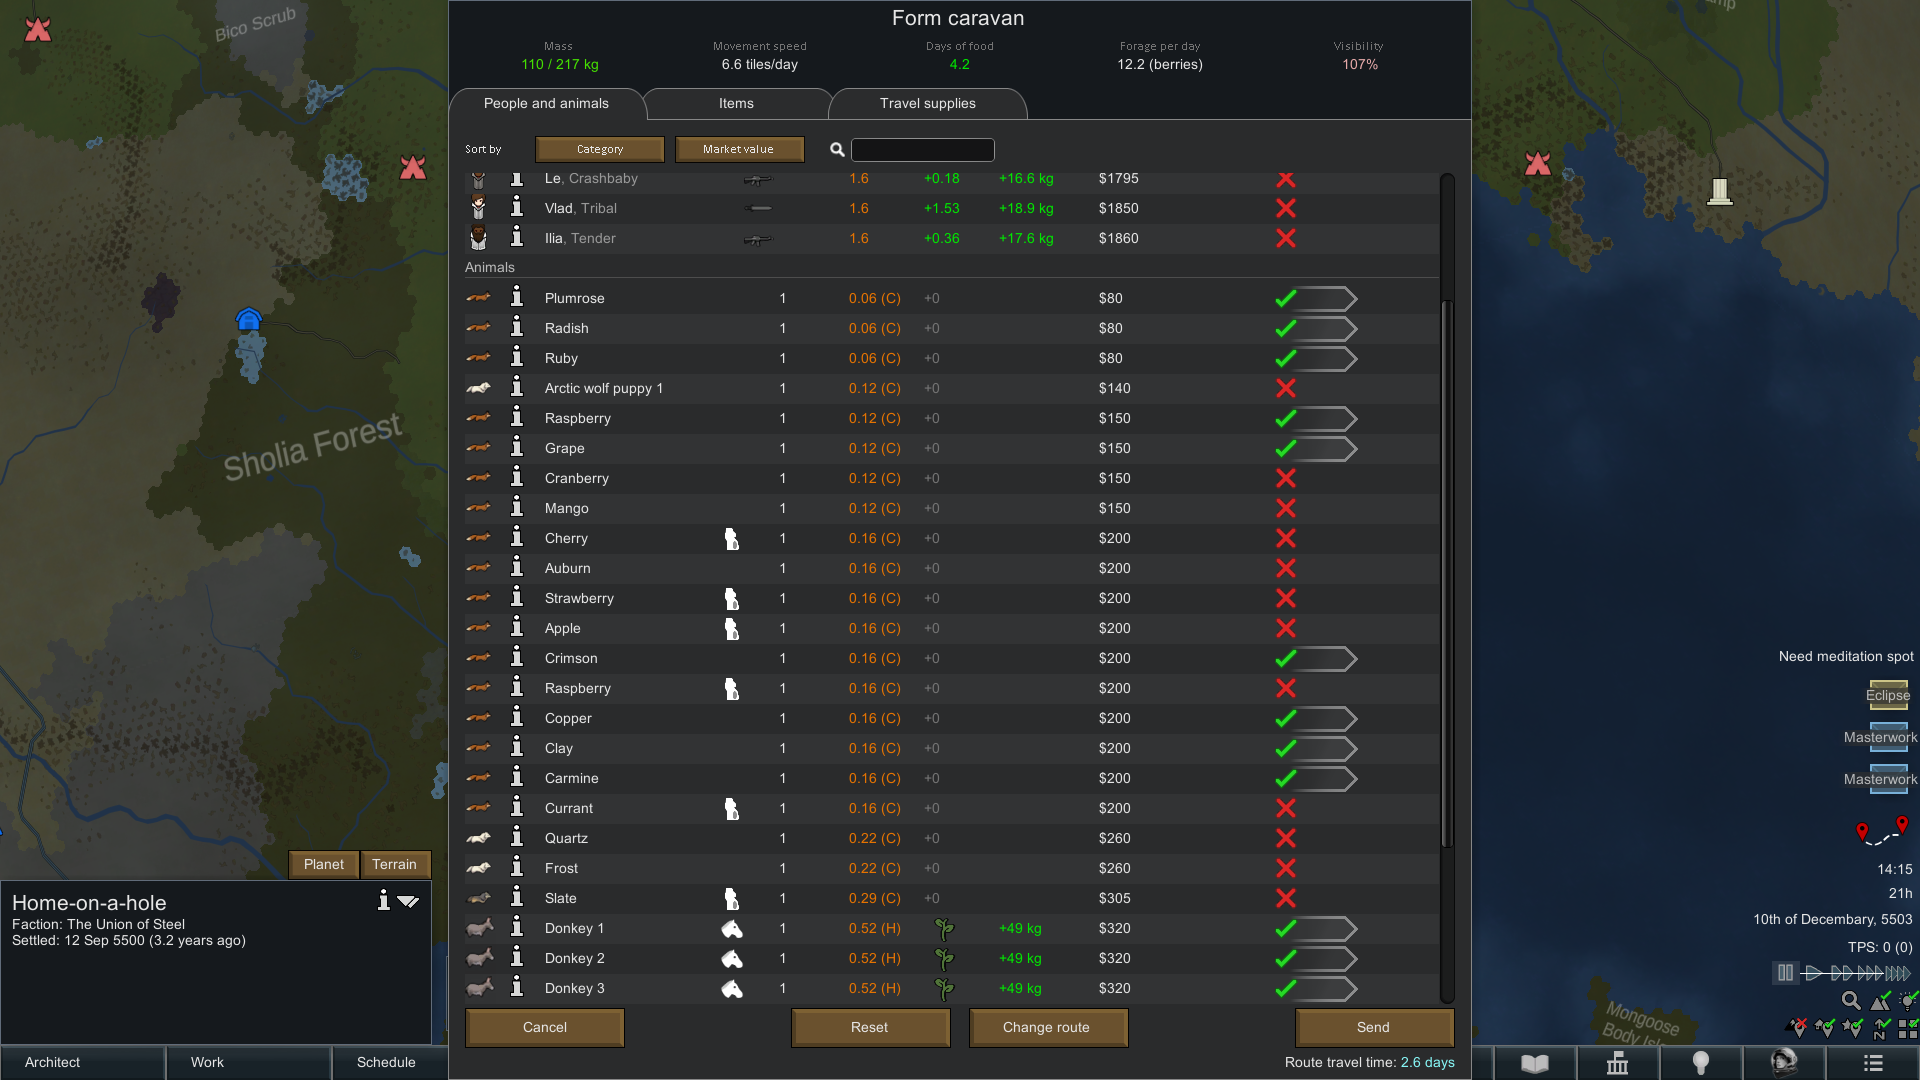
Task: Click the animal list vertical scrollbar
Action: pyautogui.click(x=1446, y=575)
